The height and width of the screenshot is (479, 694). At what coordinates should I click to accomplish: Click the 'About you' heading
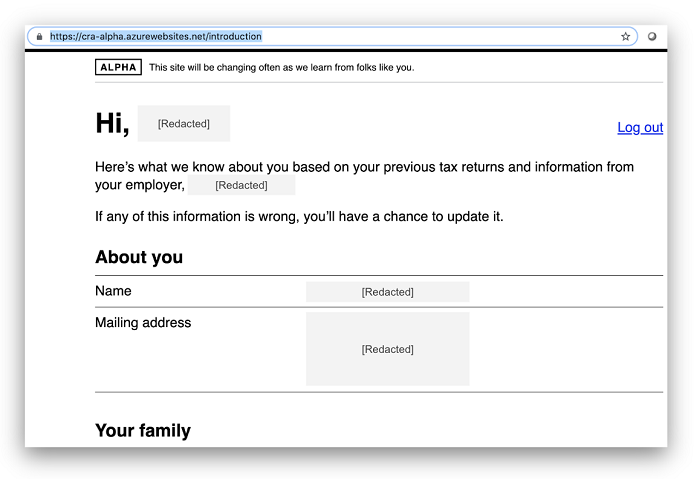coord(139,257)
